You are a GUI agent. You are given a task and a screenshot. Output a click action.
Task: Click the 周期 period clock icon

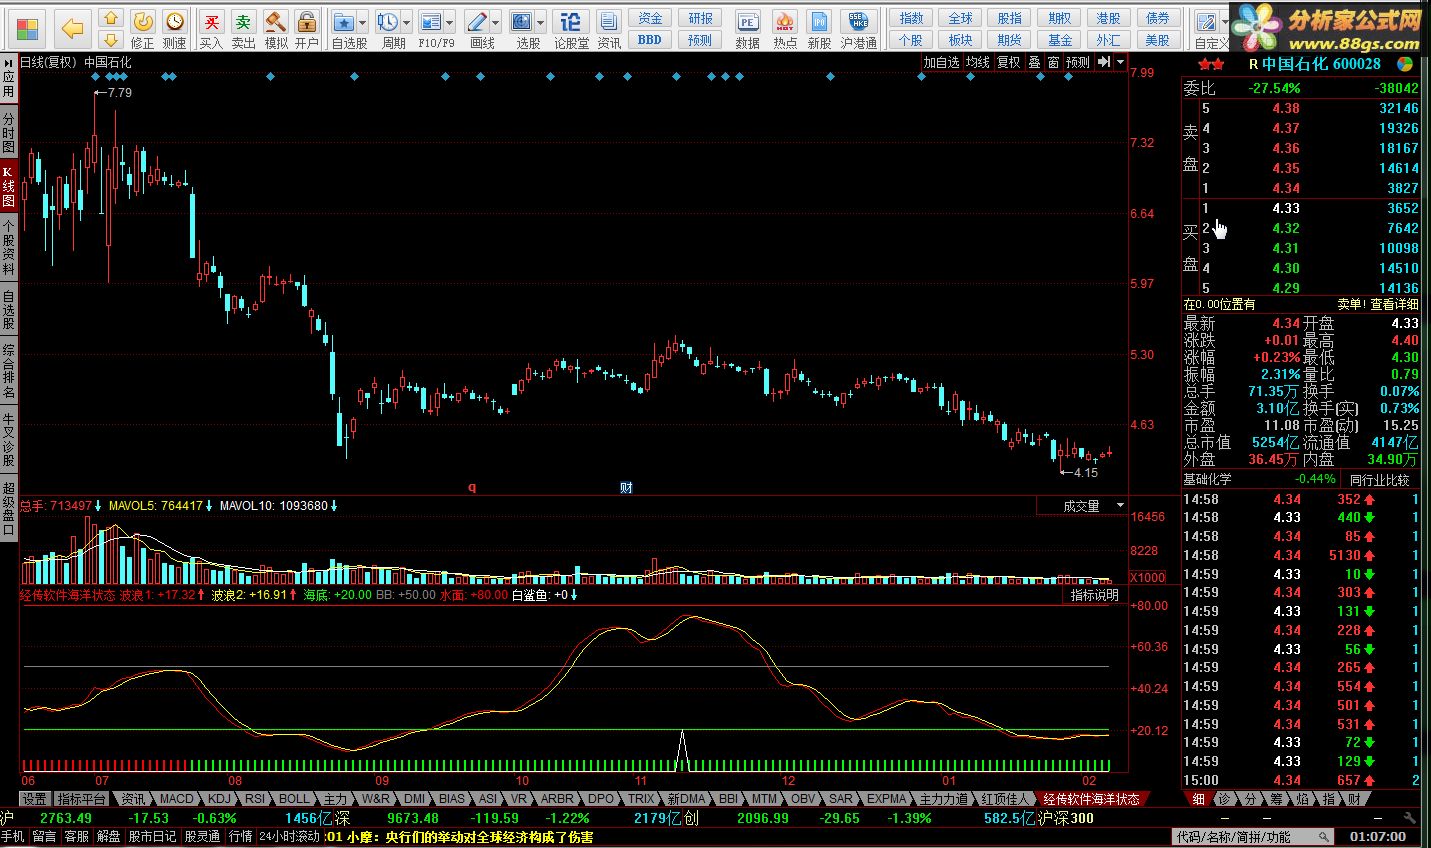click(388, 22)
